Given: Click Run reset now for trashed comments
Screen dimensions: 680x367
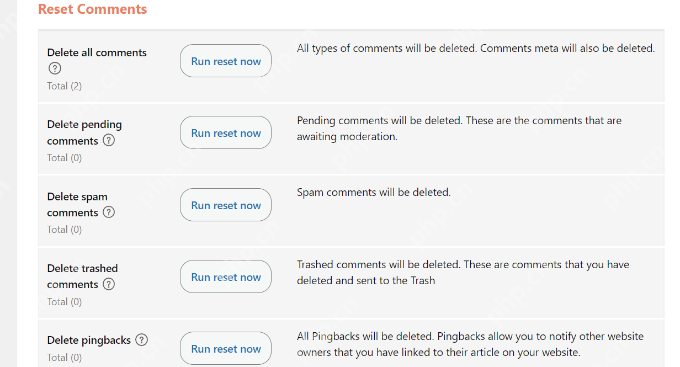Looking at the screenshot, I should 226,277.
